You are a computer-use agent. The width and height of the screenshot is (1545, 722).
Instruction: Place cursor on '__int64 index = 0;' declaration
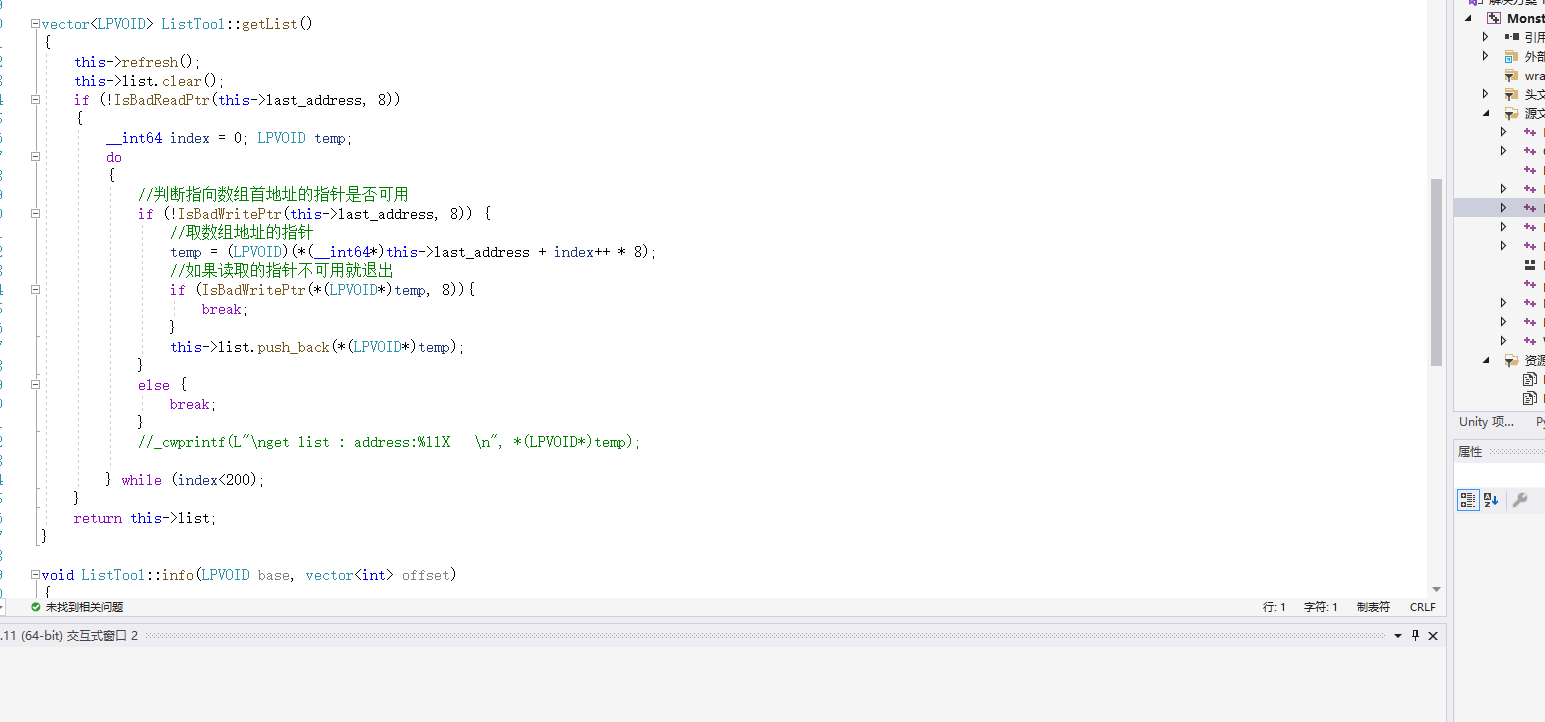175,138
